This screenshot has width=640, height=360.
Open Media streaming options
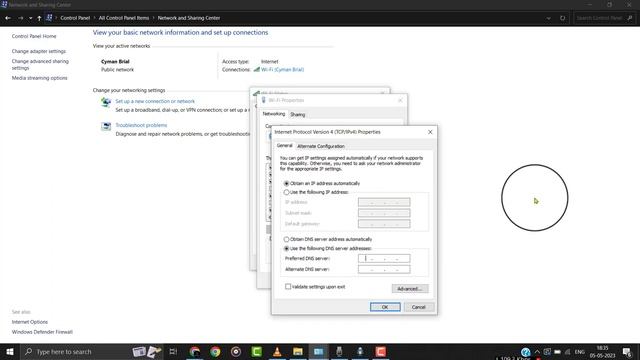[39, 78]
